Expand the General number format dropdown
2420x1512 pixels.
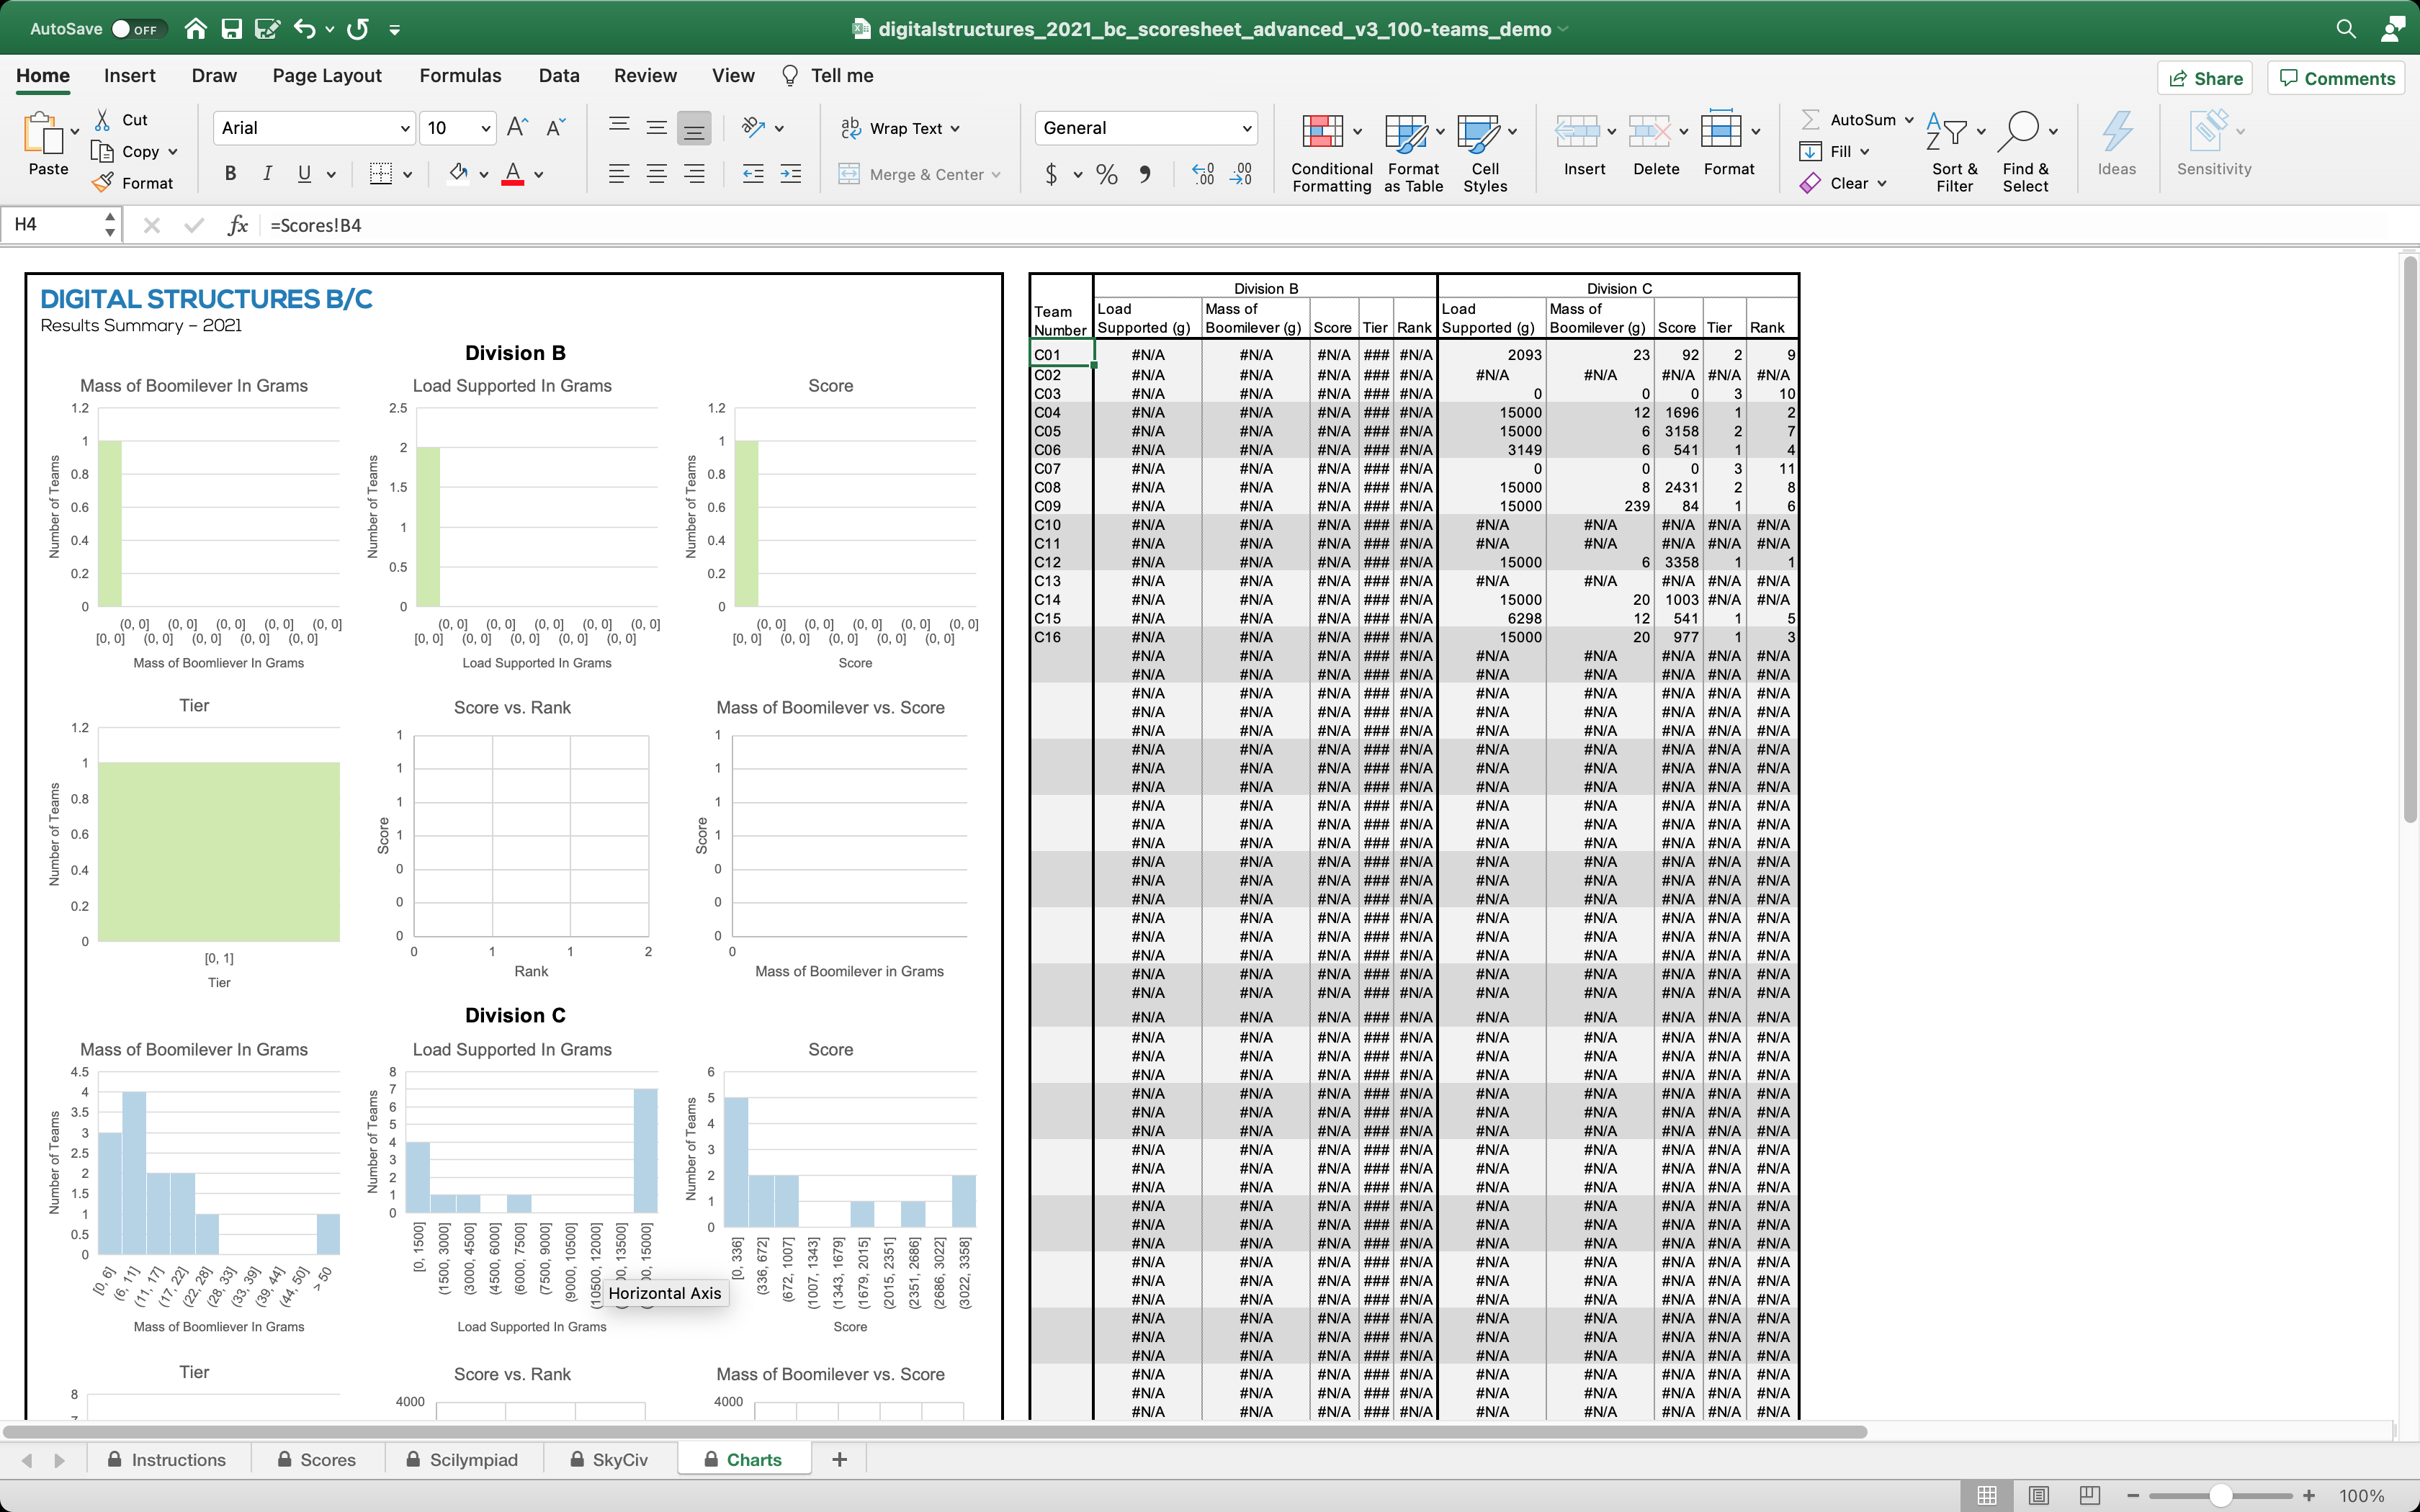[1247, 128]
